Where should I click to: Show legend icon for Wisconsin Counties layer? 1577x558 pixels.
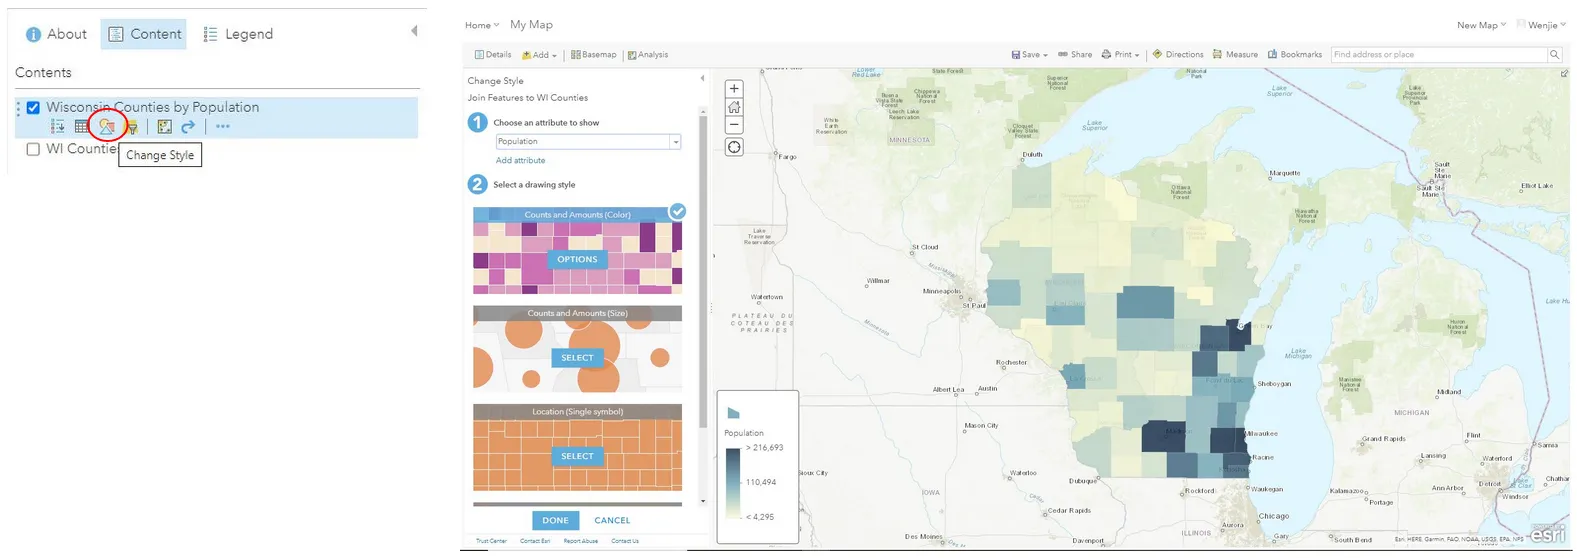(58, 127)
